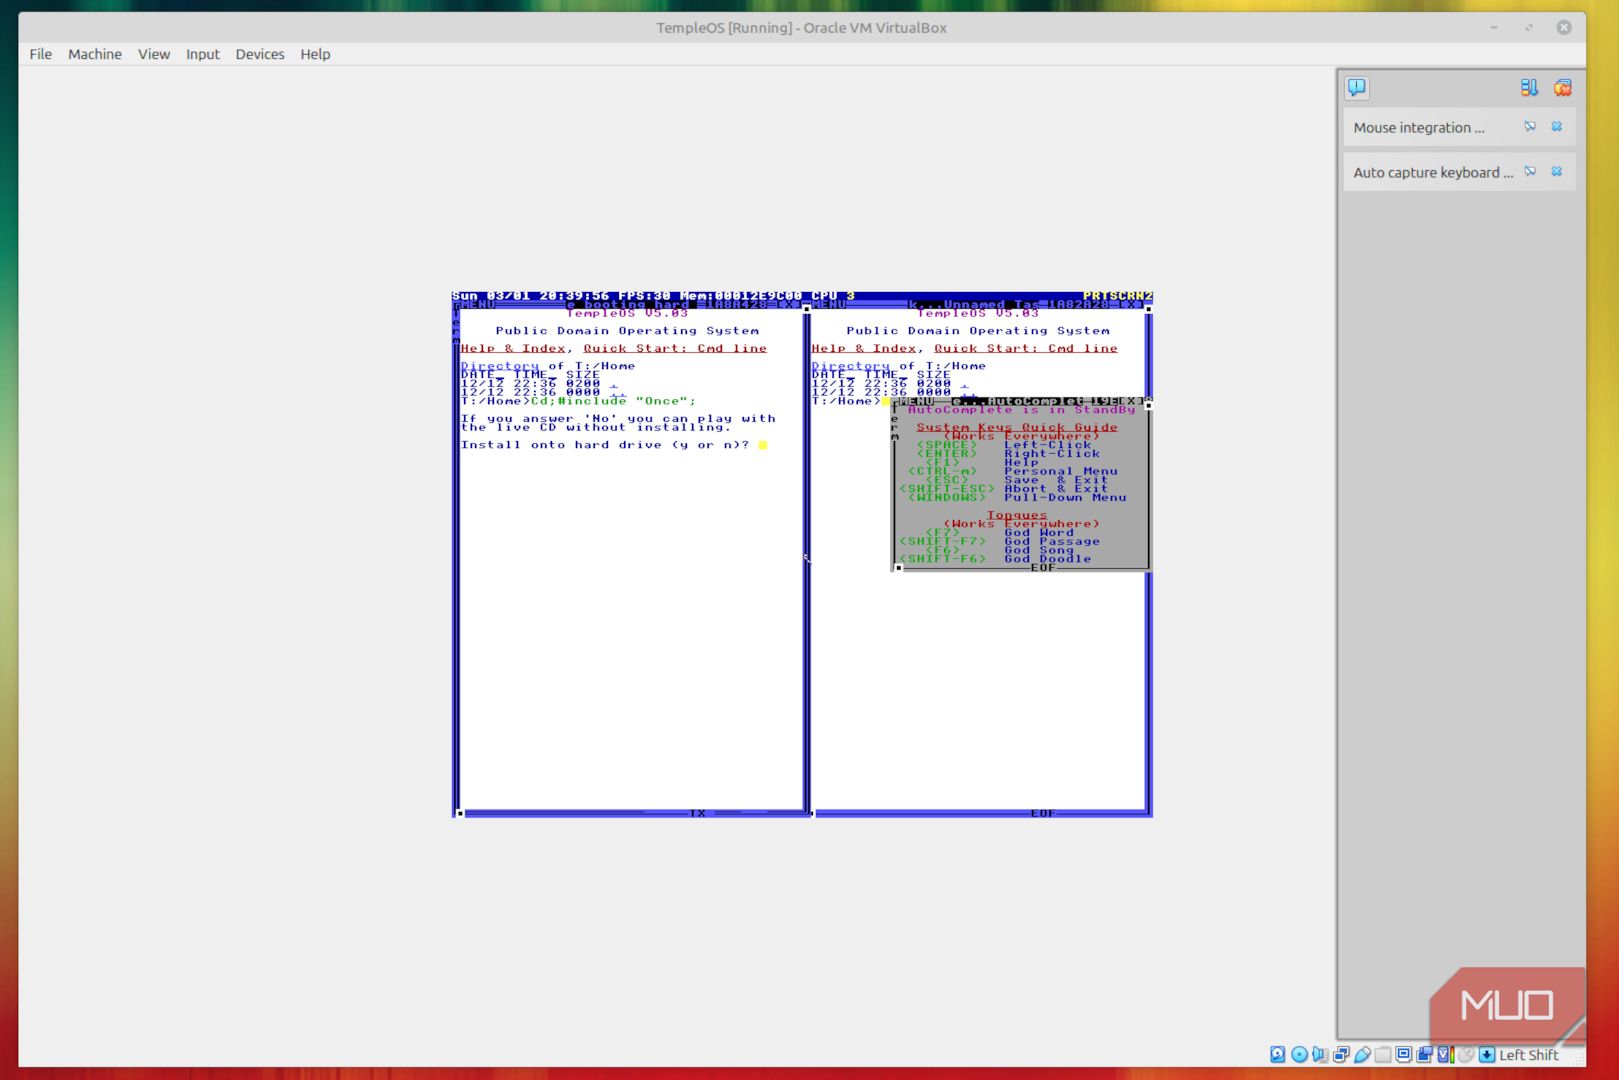The width and height of the screenshot is (1619, 1080).
Task: Open MENU in the AutoComplete window
Action: 915,401
